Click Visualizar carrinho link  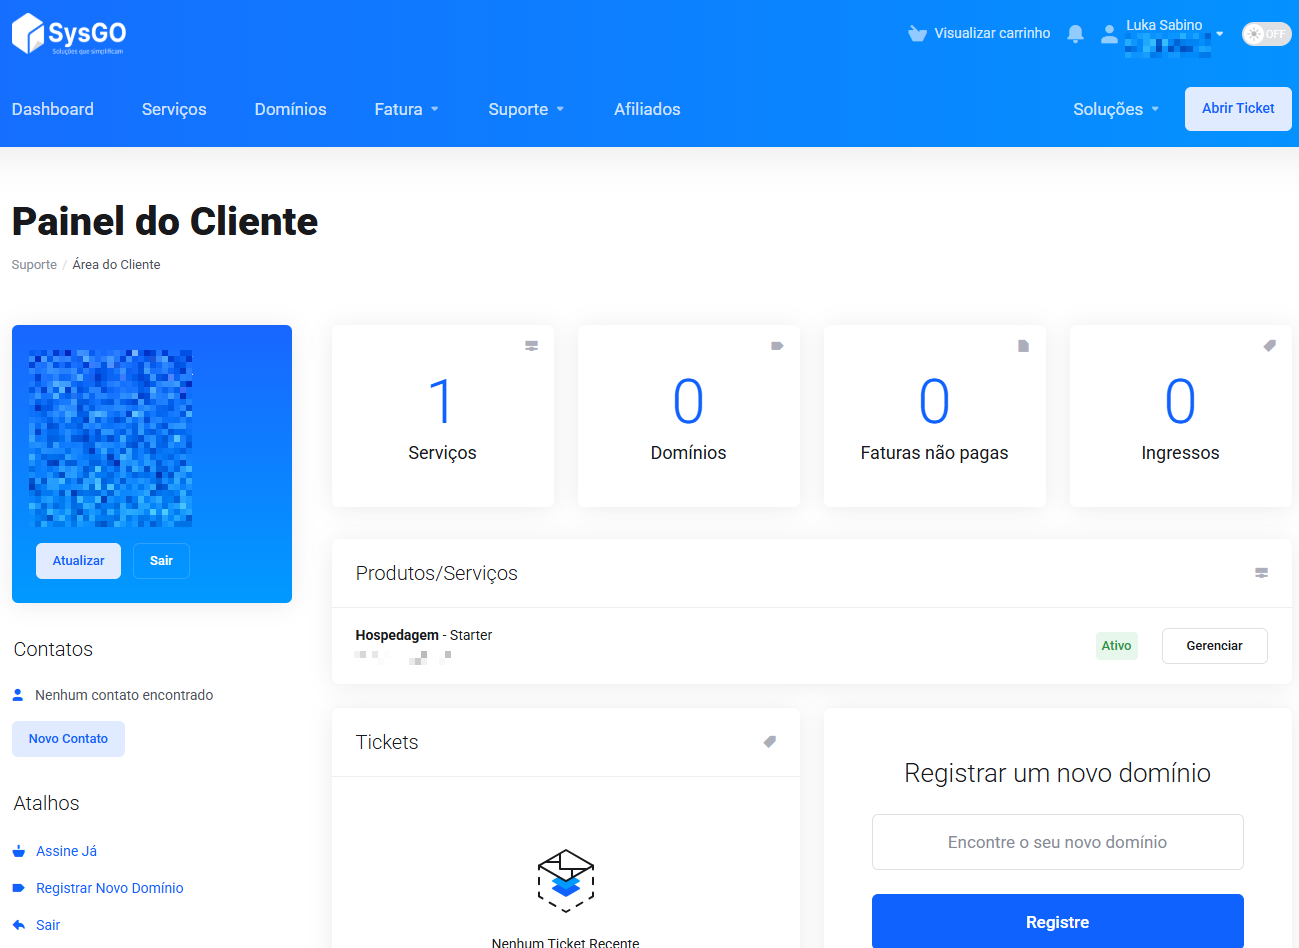[x=992, y=33]
